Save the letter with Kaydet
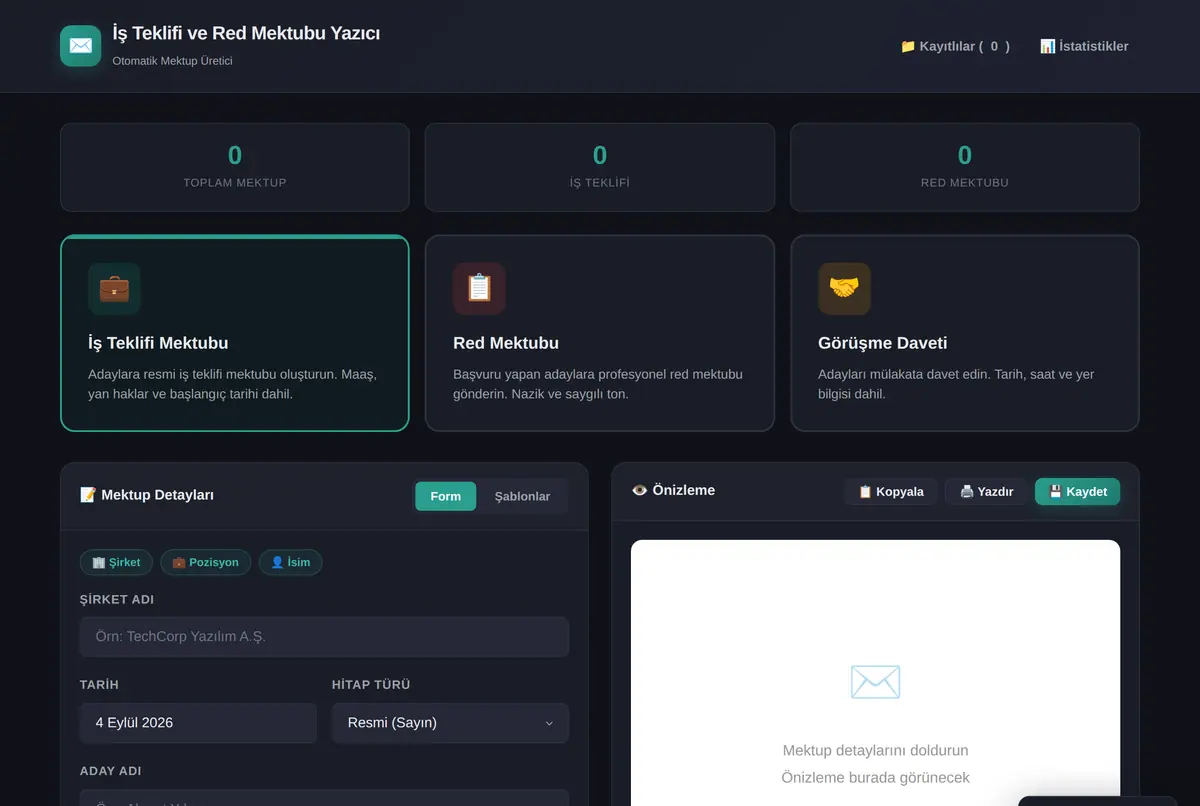Image resolution: width=1200 pixels, height=806 pixels. click(x=1078, y=492)
